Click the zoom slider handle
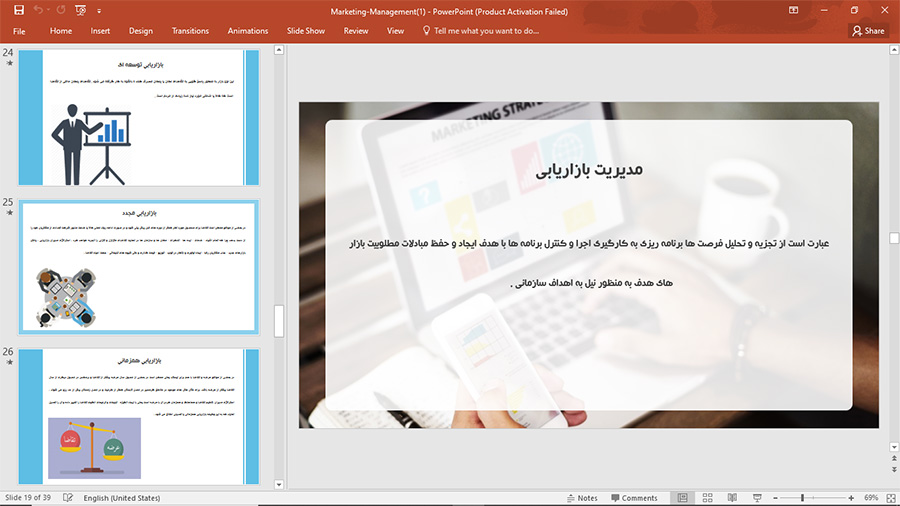The width and height of the screenshot is (900, 506). click(803, 497)
